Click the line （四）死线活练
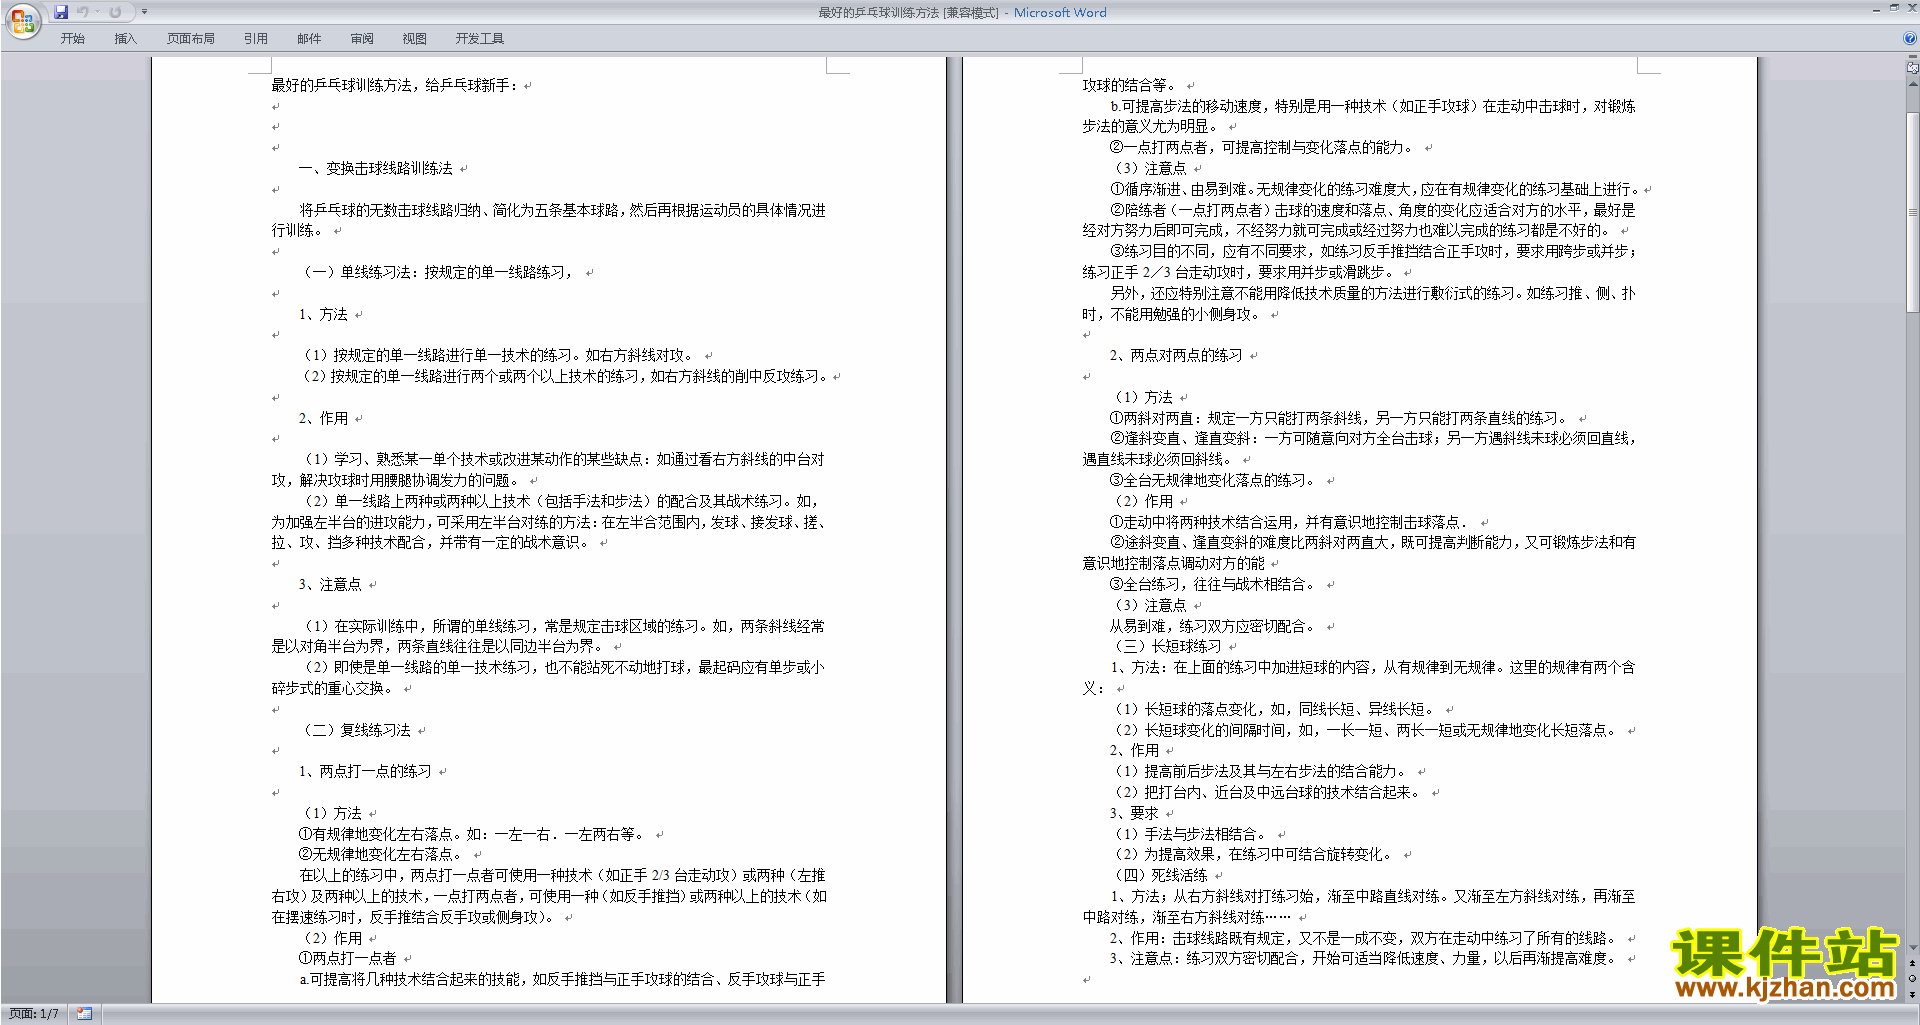Screen dimensions: 1920x1025 (1159, 875)
